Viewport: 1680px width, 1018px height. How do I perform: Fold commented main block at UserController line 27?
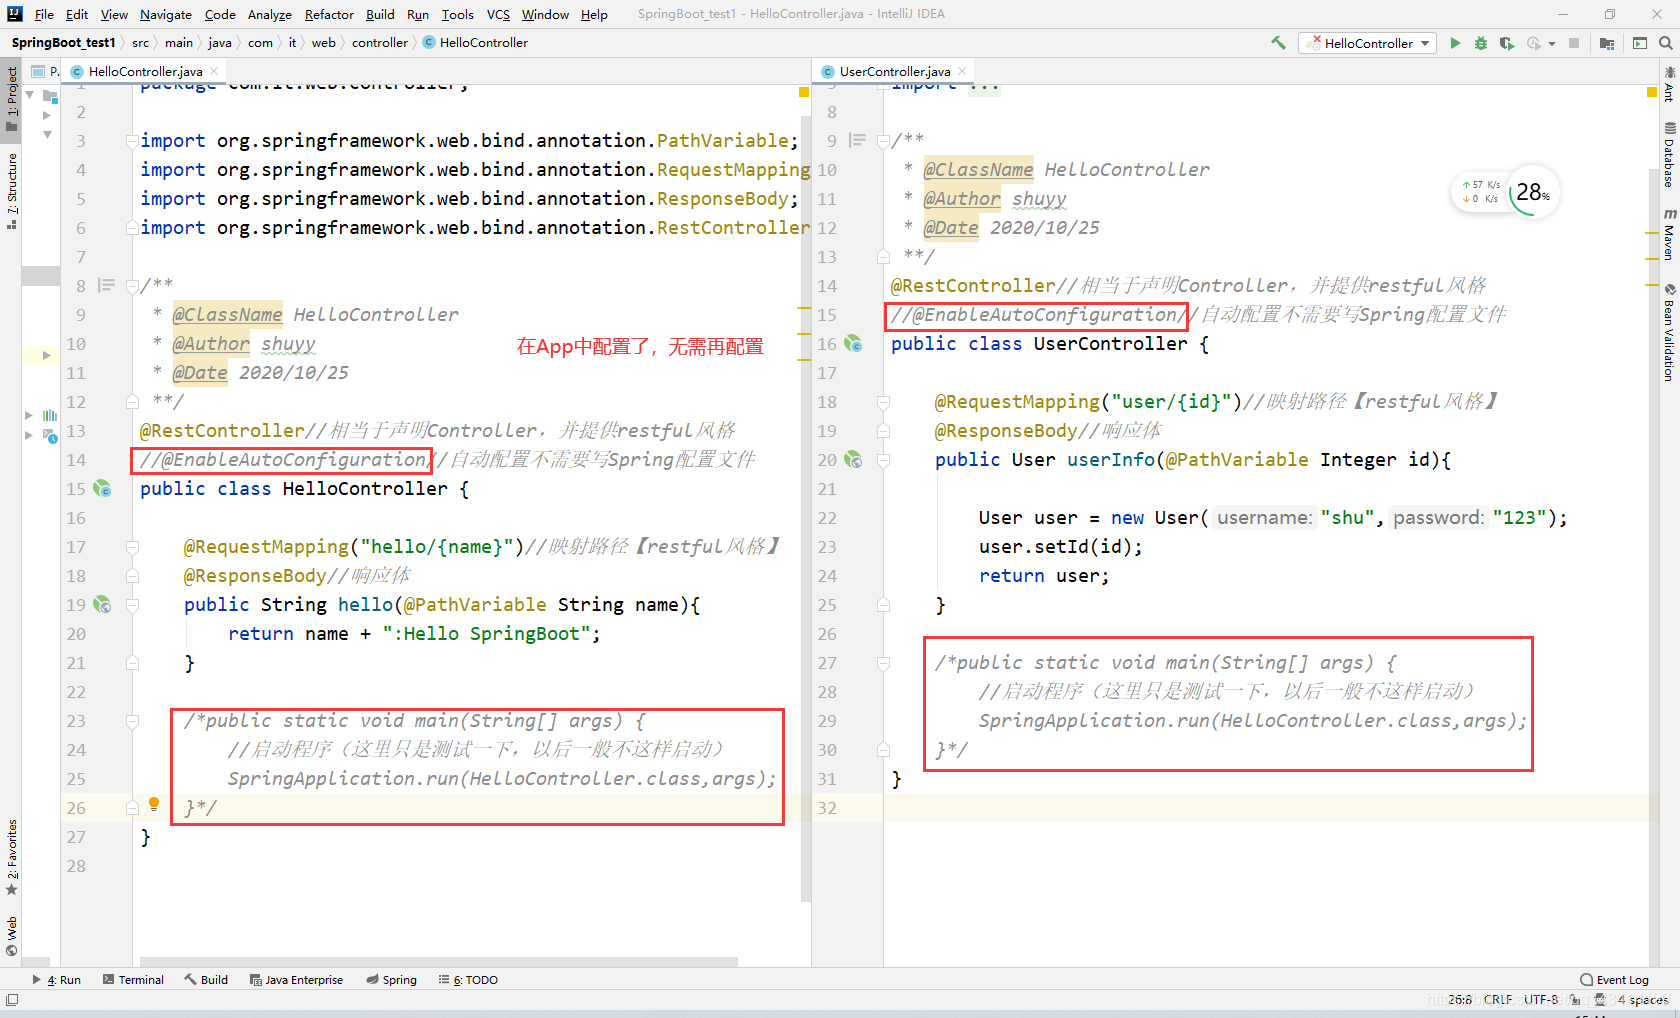coord(883,663)
